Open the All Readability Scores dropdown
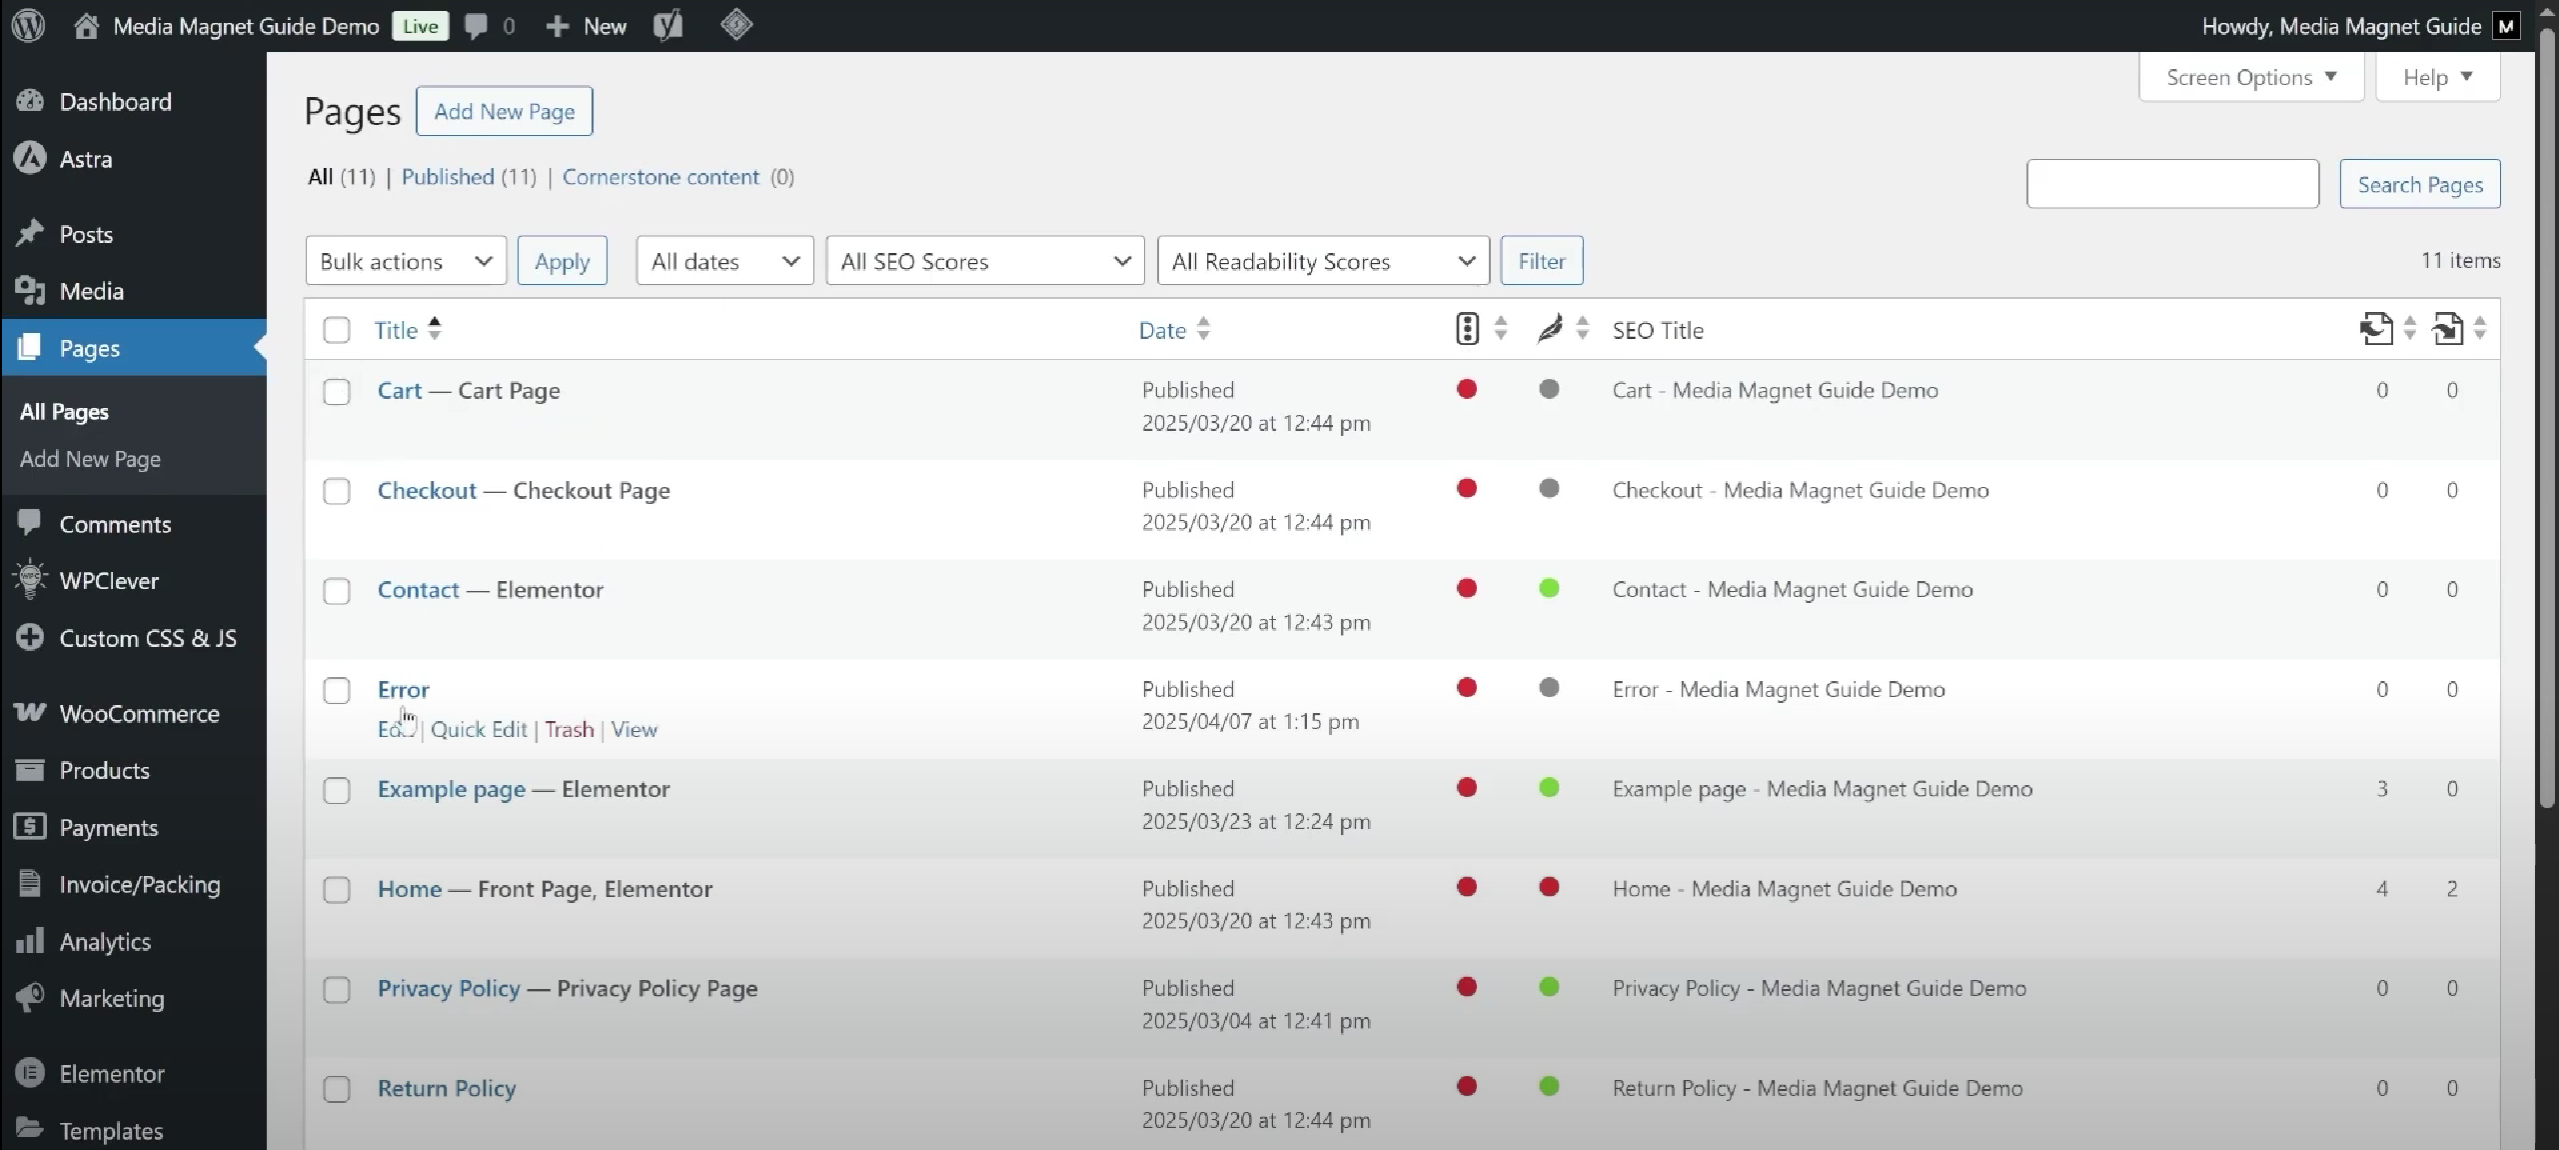Image resolution: width=2559 pixels, height=1150 pixels. coord(1322,261)
